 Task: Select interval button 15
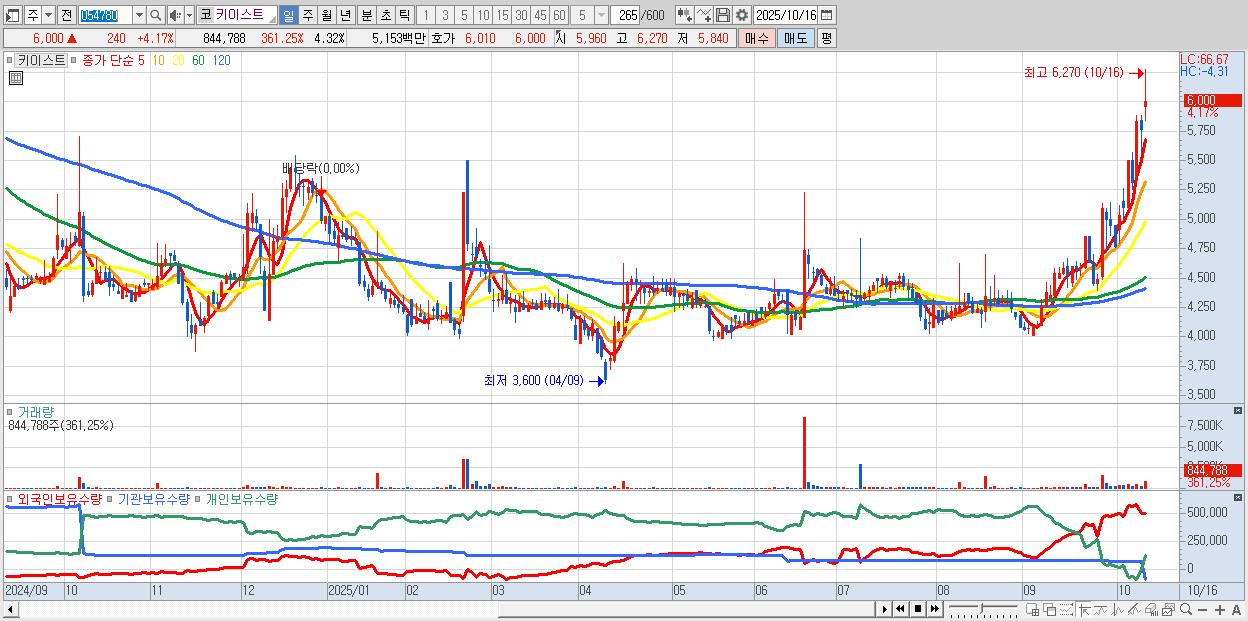point(502,15)
